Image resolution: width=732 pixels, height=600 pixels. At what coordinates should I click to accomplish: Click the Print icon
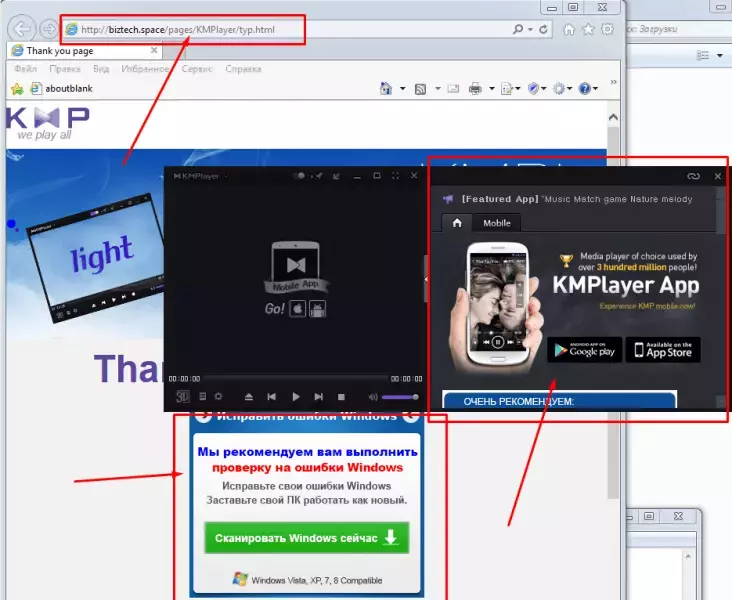[x=475, y=88]
